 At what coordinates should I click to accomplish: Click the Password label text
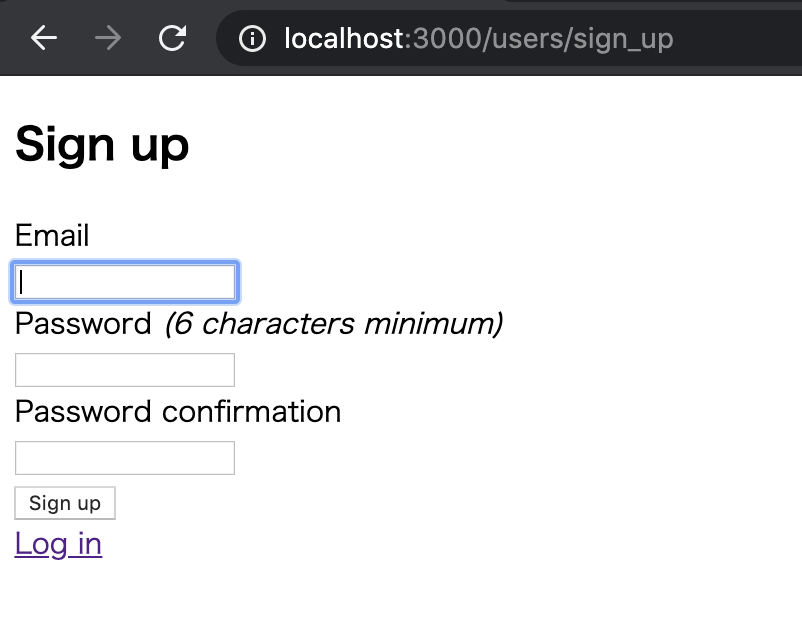(x=83, y=324)
